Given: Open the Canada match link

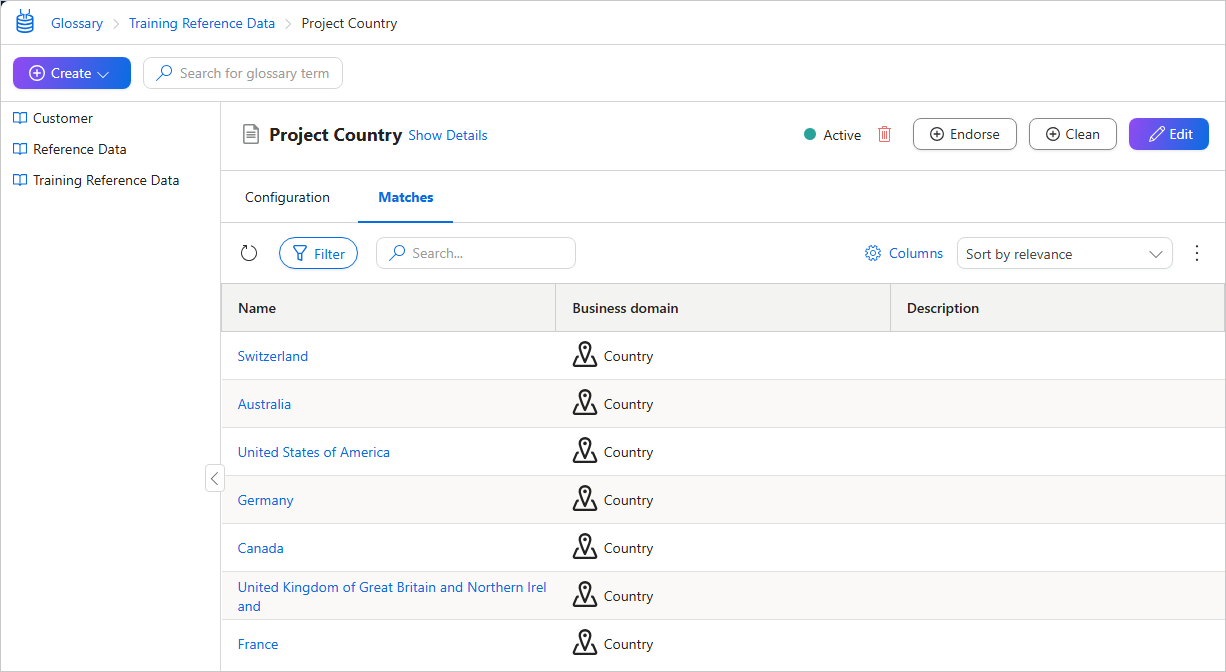Looking at the screenshot, I should (x=261, y=548).
